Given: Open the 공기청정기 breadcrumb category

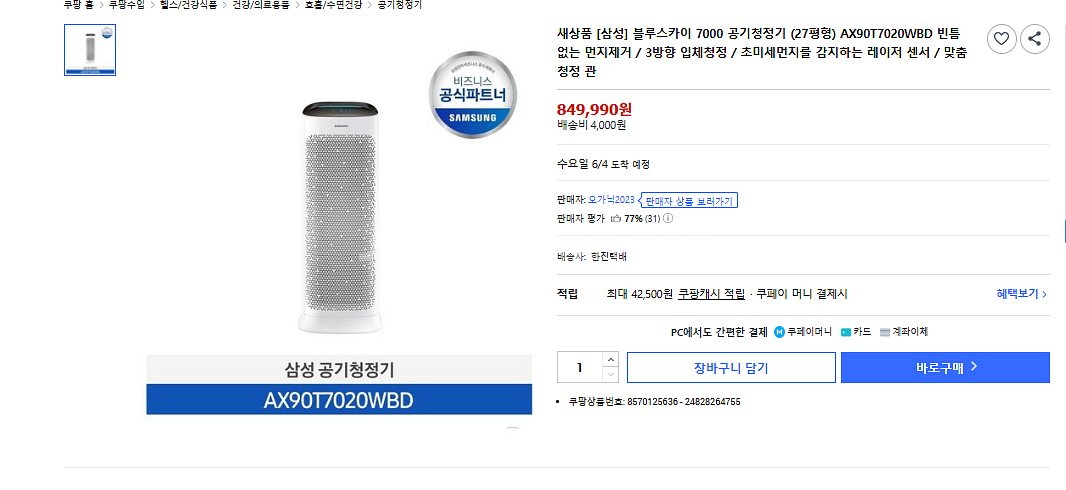Looking at the screenshot, I should 400,5.
